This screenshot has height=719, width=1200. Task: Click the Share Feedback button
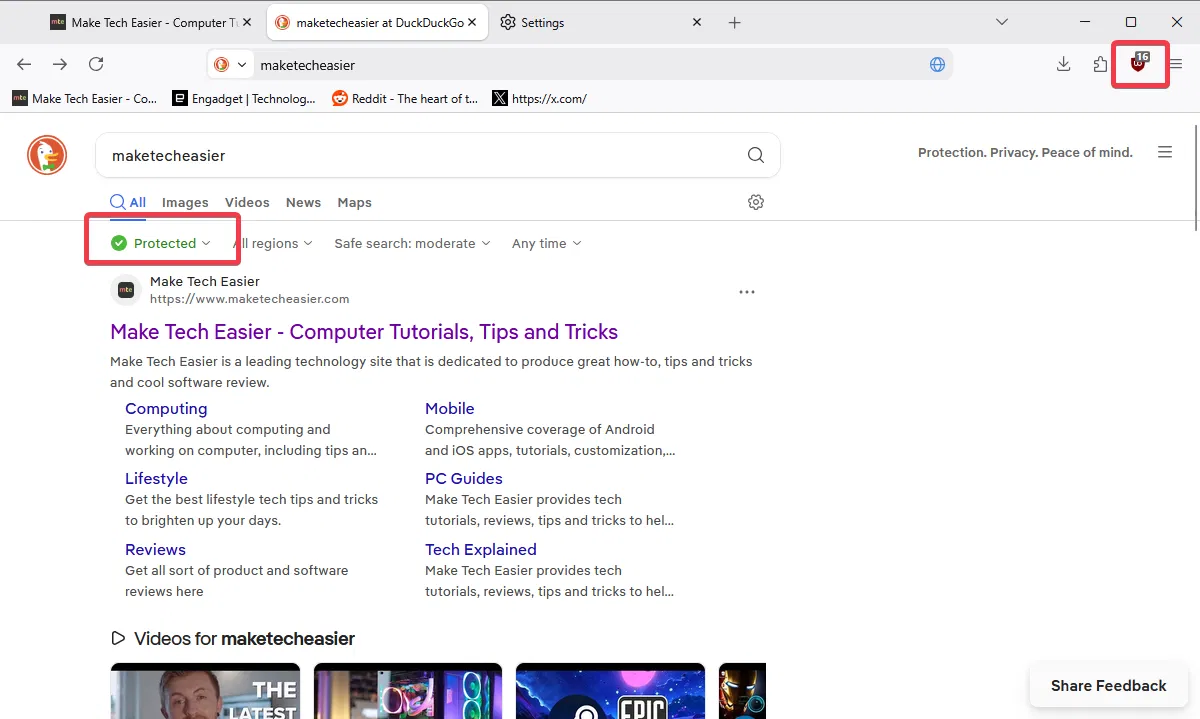(x=1108, y=685)
